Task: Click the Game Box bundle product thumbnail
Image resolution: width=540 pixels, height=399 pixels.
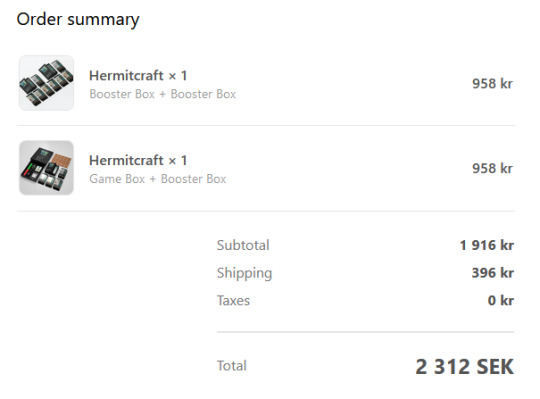Action: [46, 168]
